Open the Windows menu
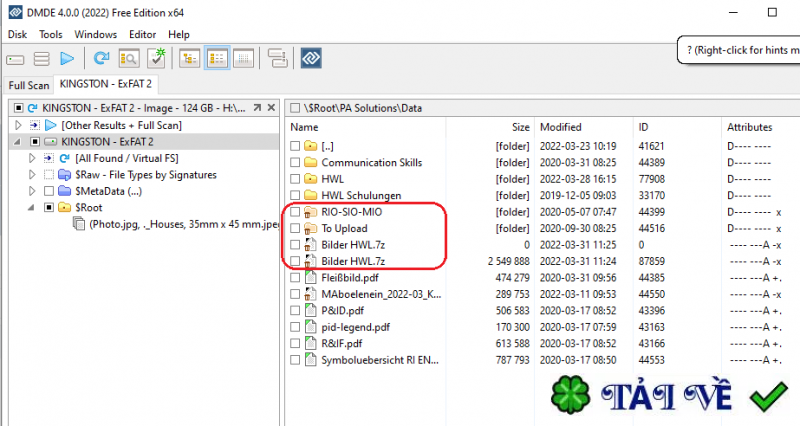Viewport: 800px width, 426px height. (x=95, y=34)
